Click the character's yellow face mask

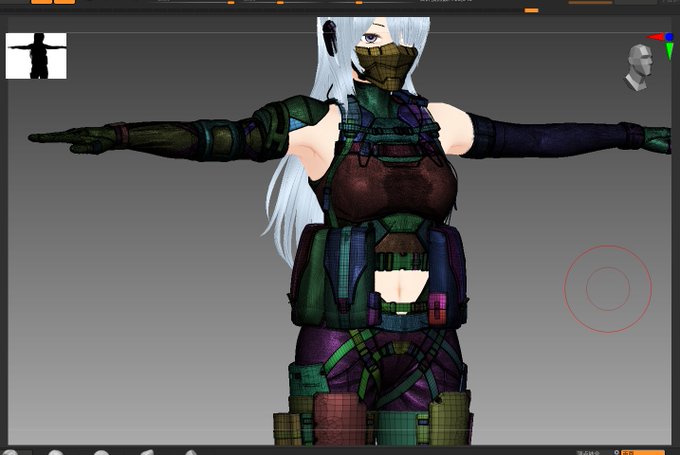pyautogui.click(x=386, y=66)
